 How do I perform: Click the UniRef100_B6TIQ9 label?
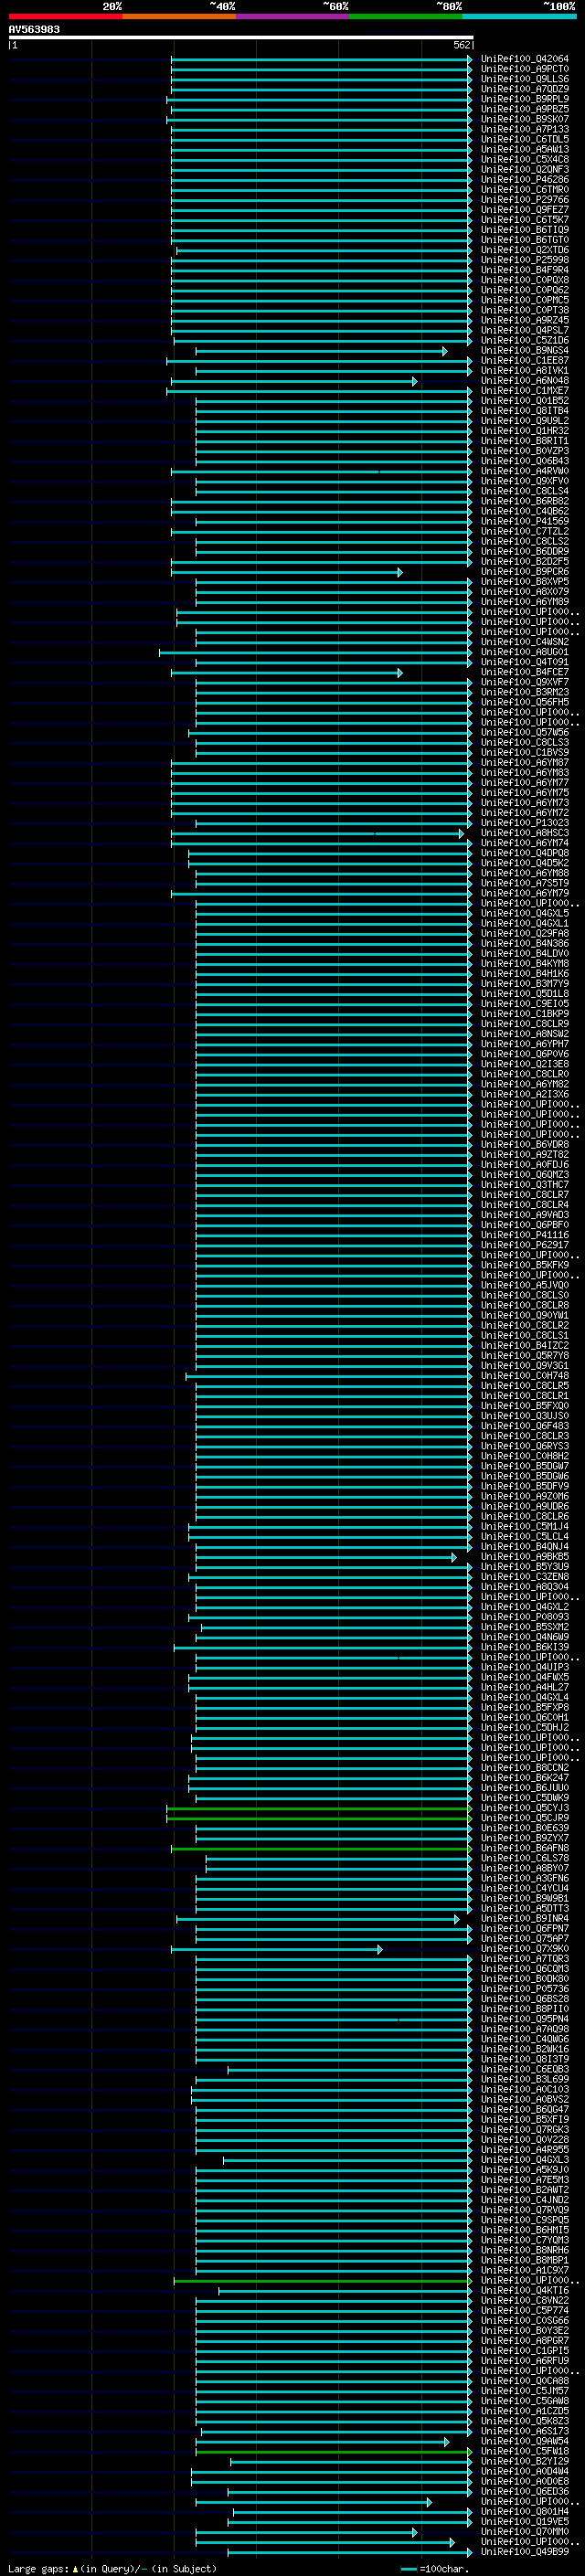525,230
